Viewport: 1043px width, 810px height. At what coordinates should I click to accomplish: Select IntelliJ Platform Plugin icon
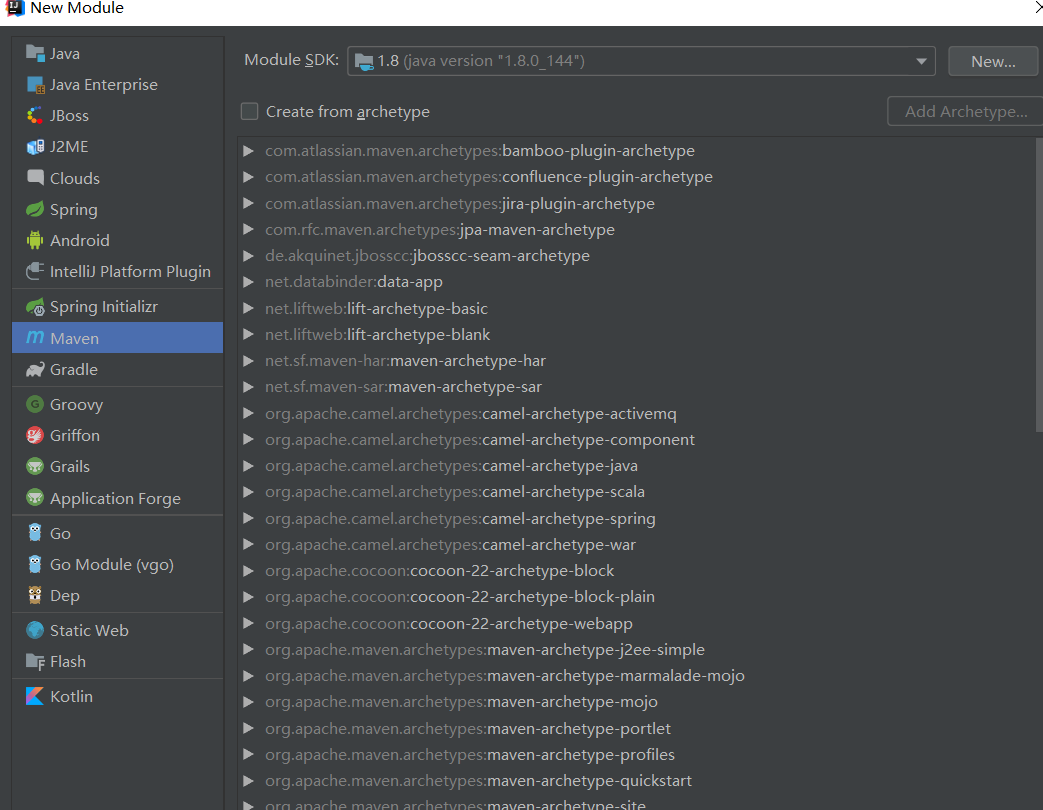35,271
